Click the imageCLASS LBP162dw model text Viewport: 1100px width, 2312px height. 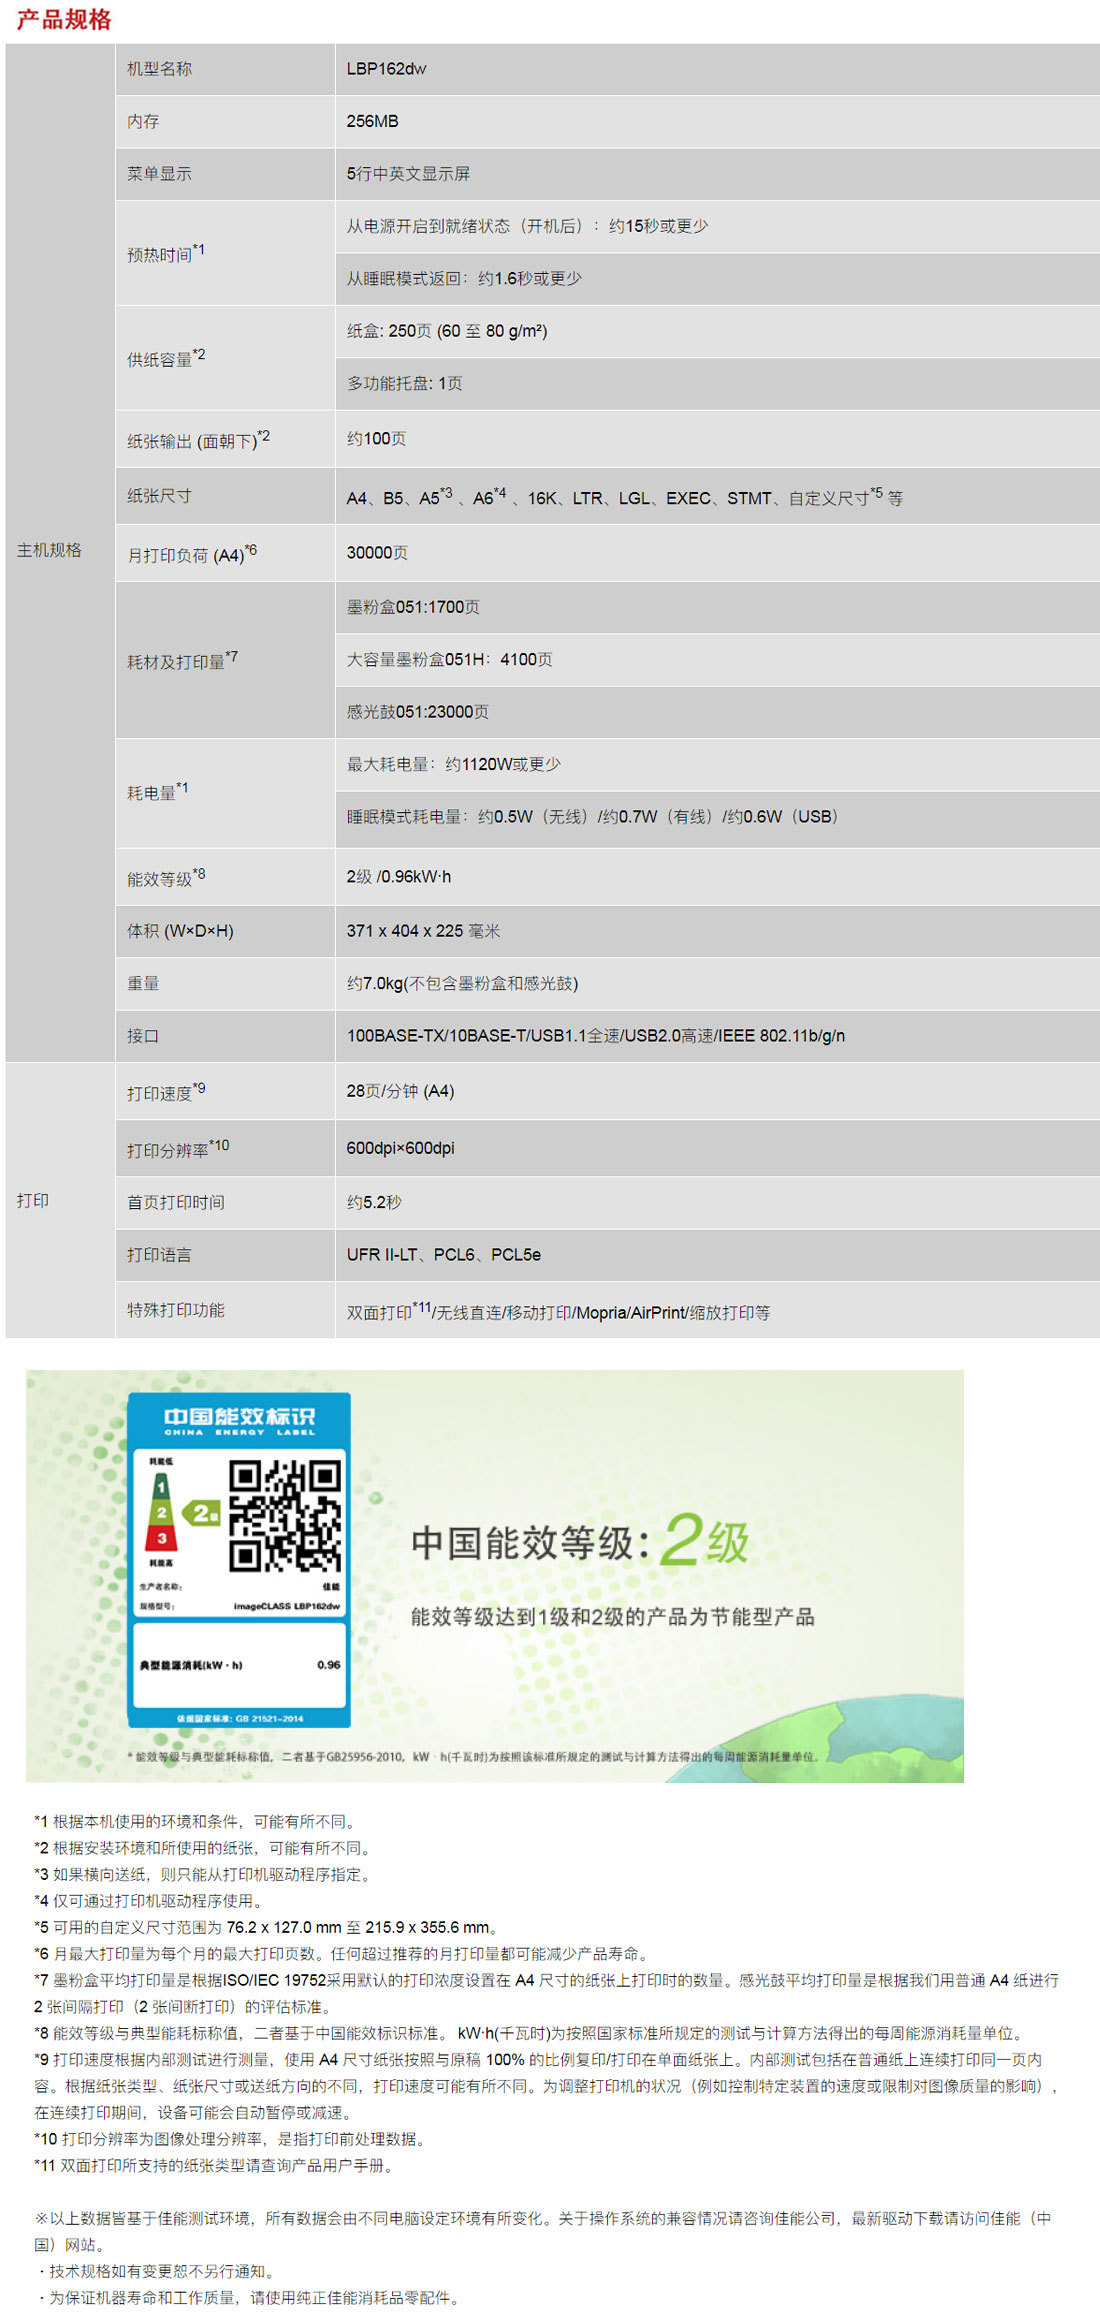(287, 1607)
